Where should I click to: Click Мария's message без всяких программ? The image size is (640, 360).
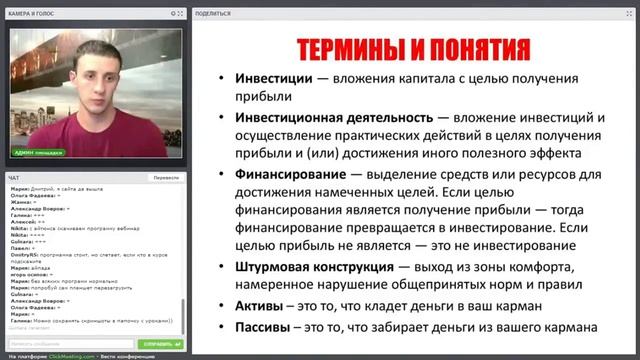coord(64,281)
